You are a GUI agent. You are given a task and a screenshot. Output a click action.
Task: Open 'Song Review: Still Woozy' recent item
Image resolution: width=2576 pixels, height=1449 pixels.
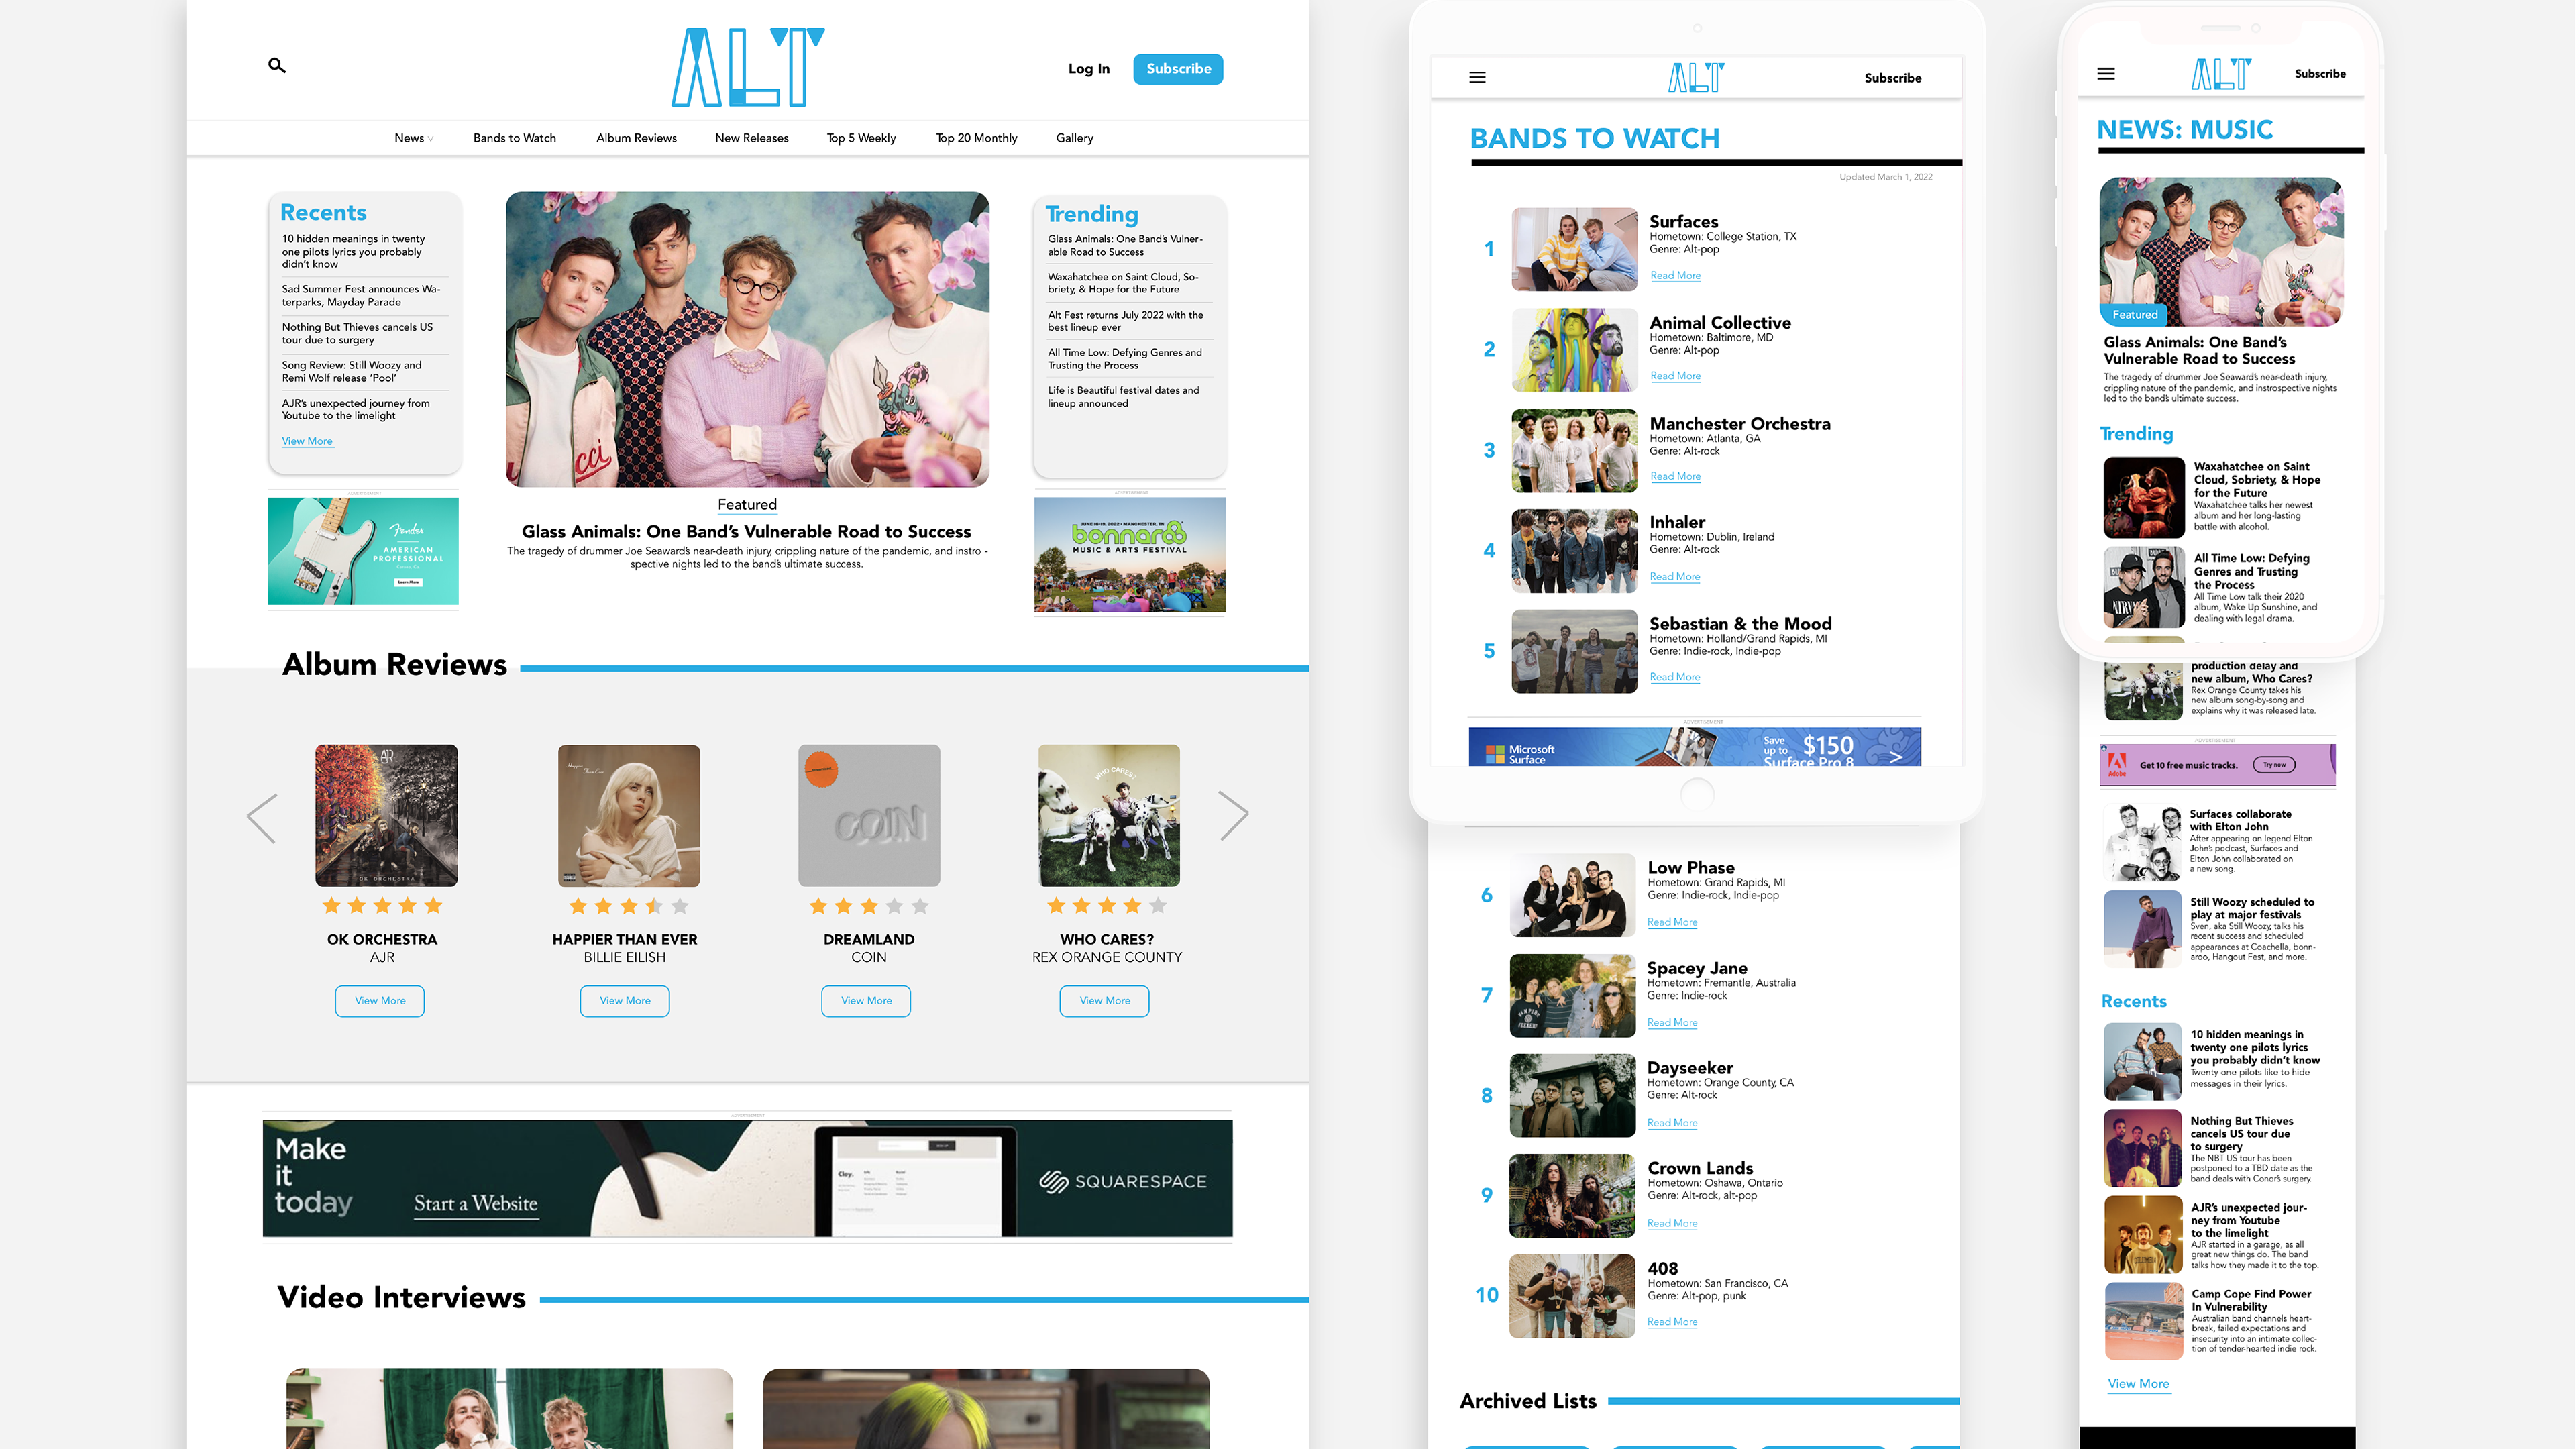tap(351, 371)
